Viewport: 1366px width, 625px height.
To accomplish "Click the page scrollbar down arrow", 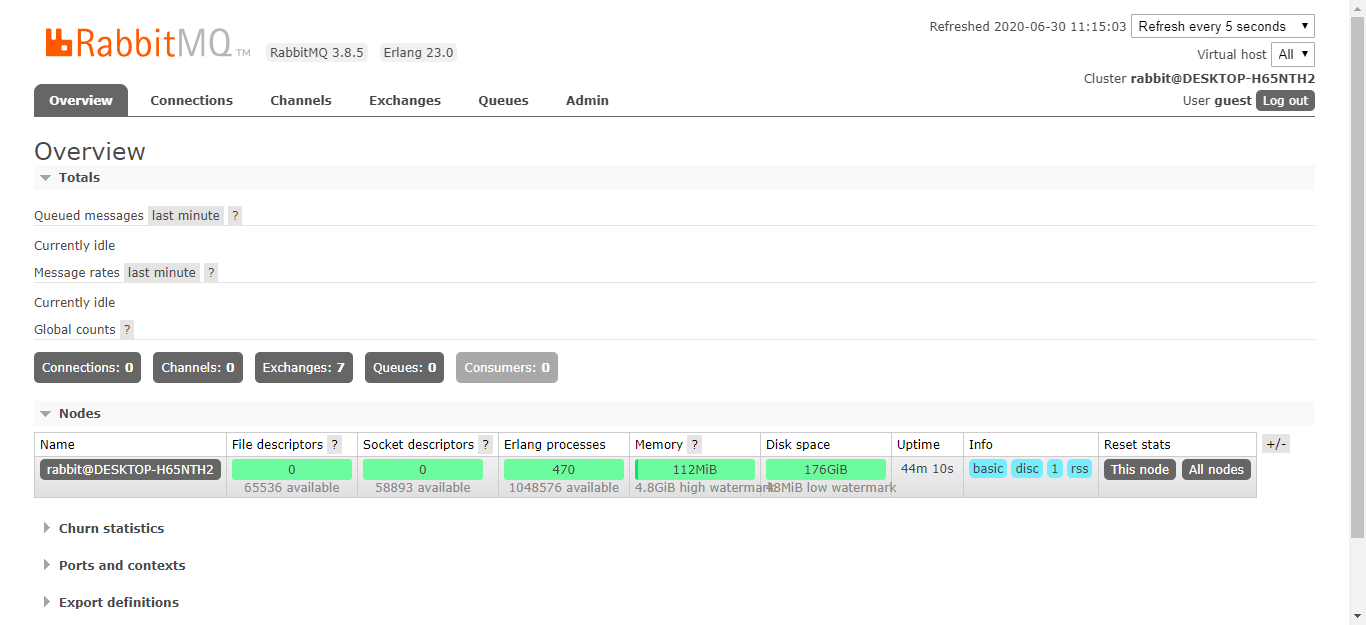I will click(1357, 616).
